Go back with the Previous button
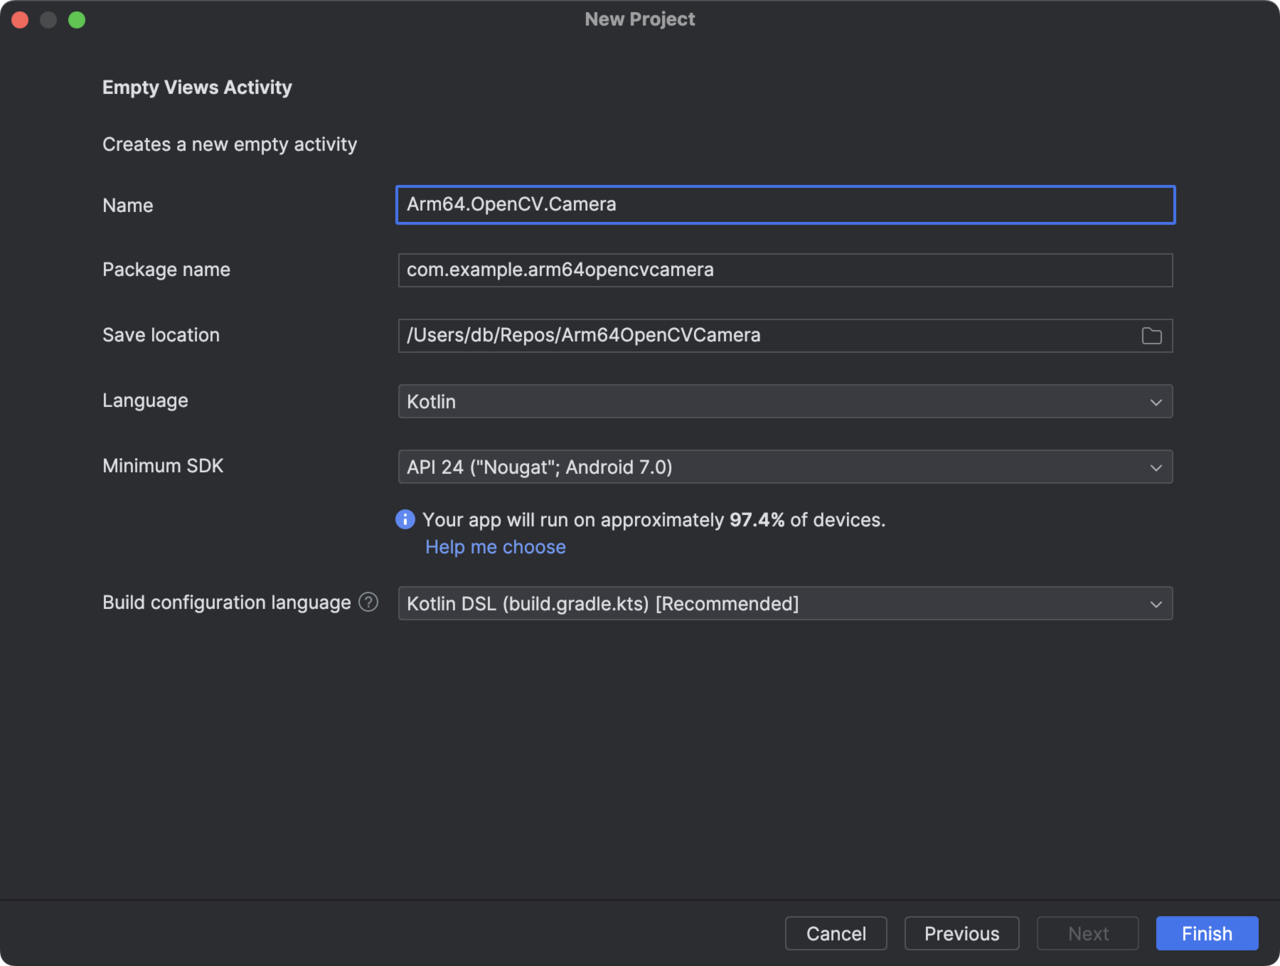 click(961, 933)
